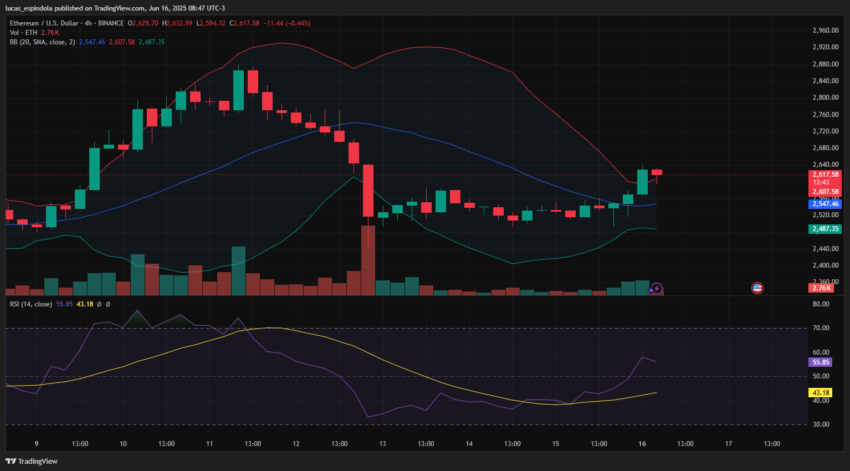850x471 pixels.
Task: Click the blue 2,547.46 value in BB legend
Action: (x=92, y=42)
